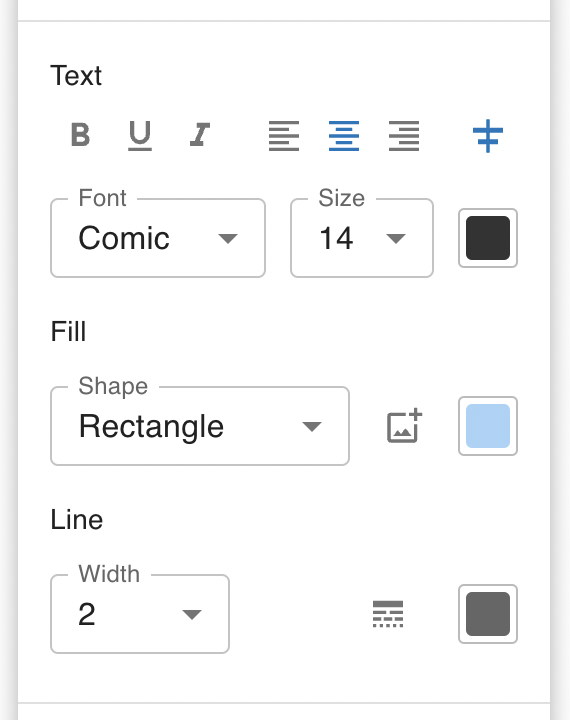Align text to the right
This screenshot has width=570, height=720.
404,136
